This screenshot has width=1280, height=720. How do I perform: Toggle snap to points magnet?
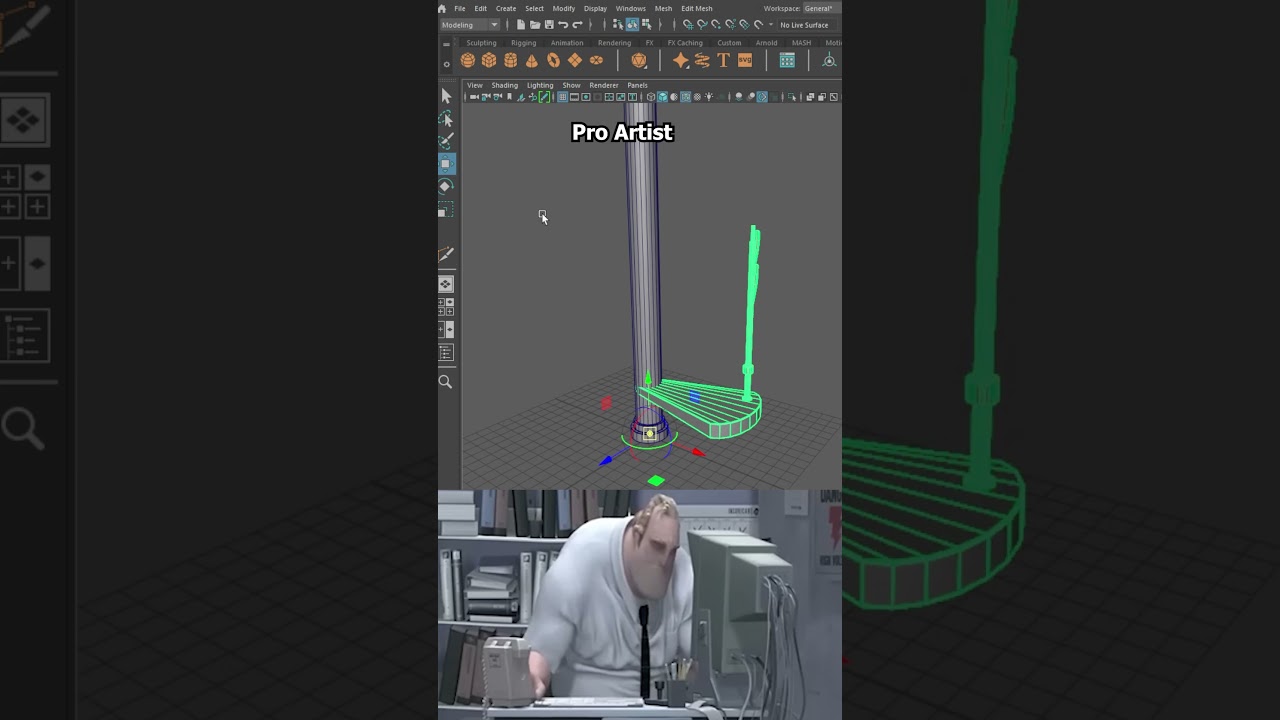click(x=716, y=25)
